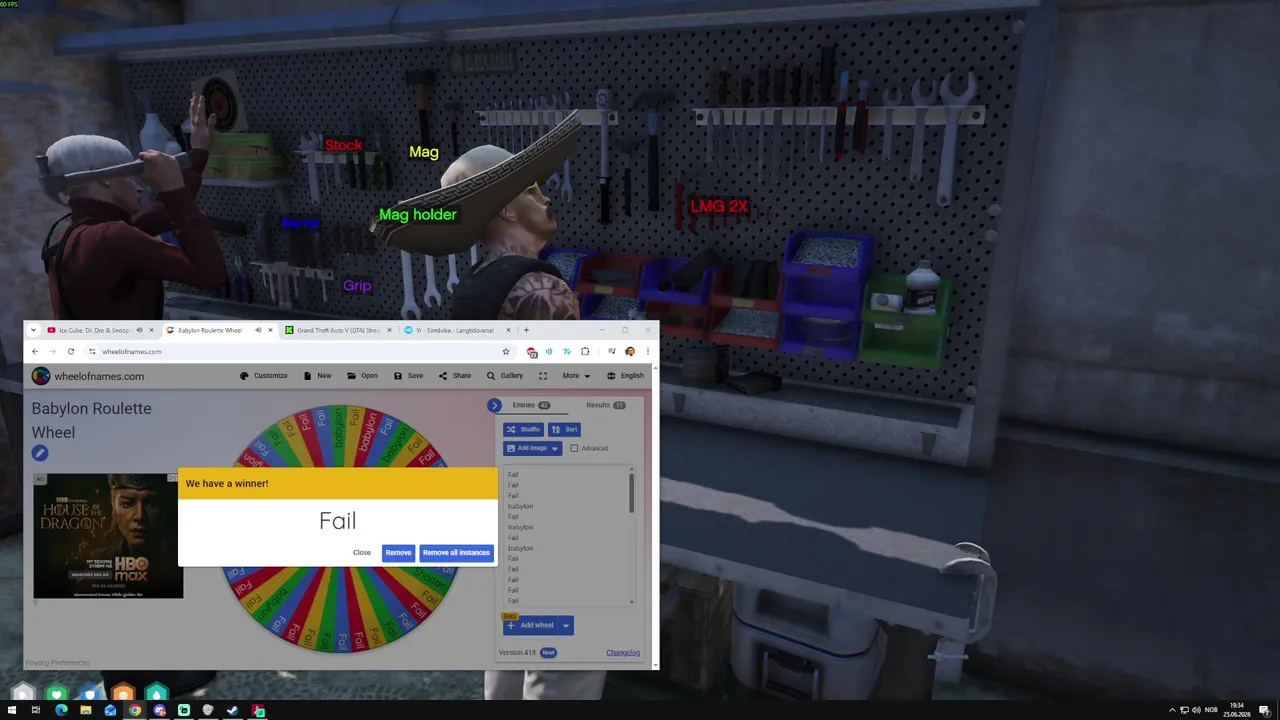The image size is (1280, 720).
Task: Click the Remove button in winner dialog
Action: click(x=398, y=552)
